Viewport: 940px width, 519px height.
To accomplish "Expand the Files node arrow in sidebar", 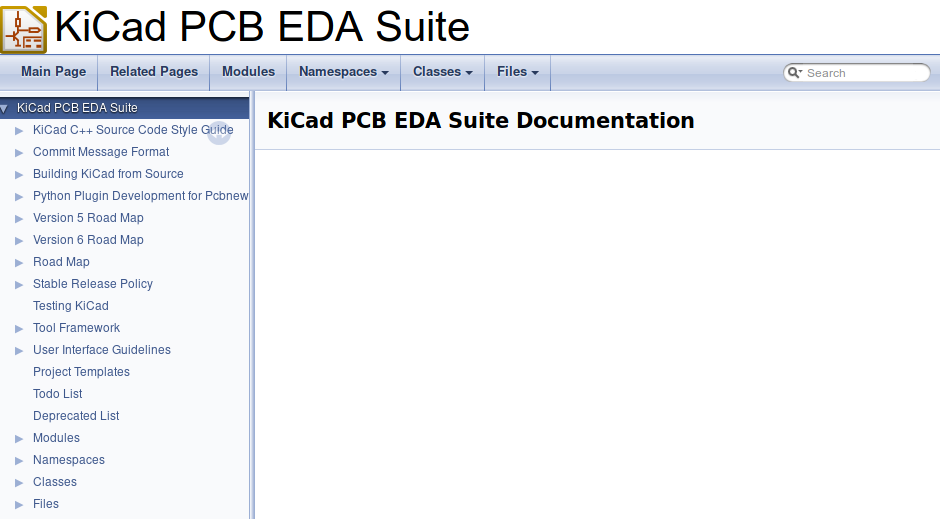I will [x=19, y=504].
